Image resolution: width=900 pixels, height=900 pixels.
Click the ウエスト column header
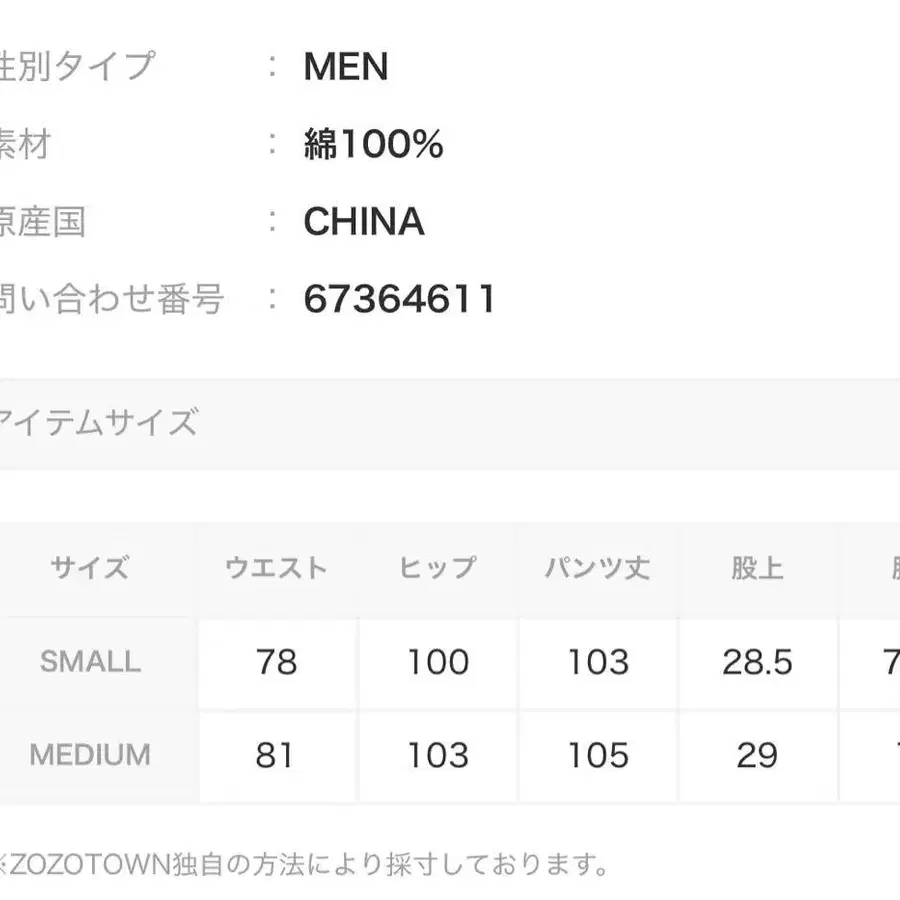[276, 569]
